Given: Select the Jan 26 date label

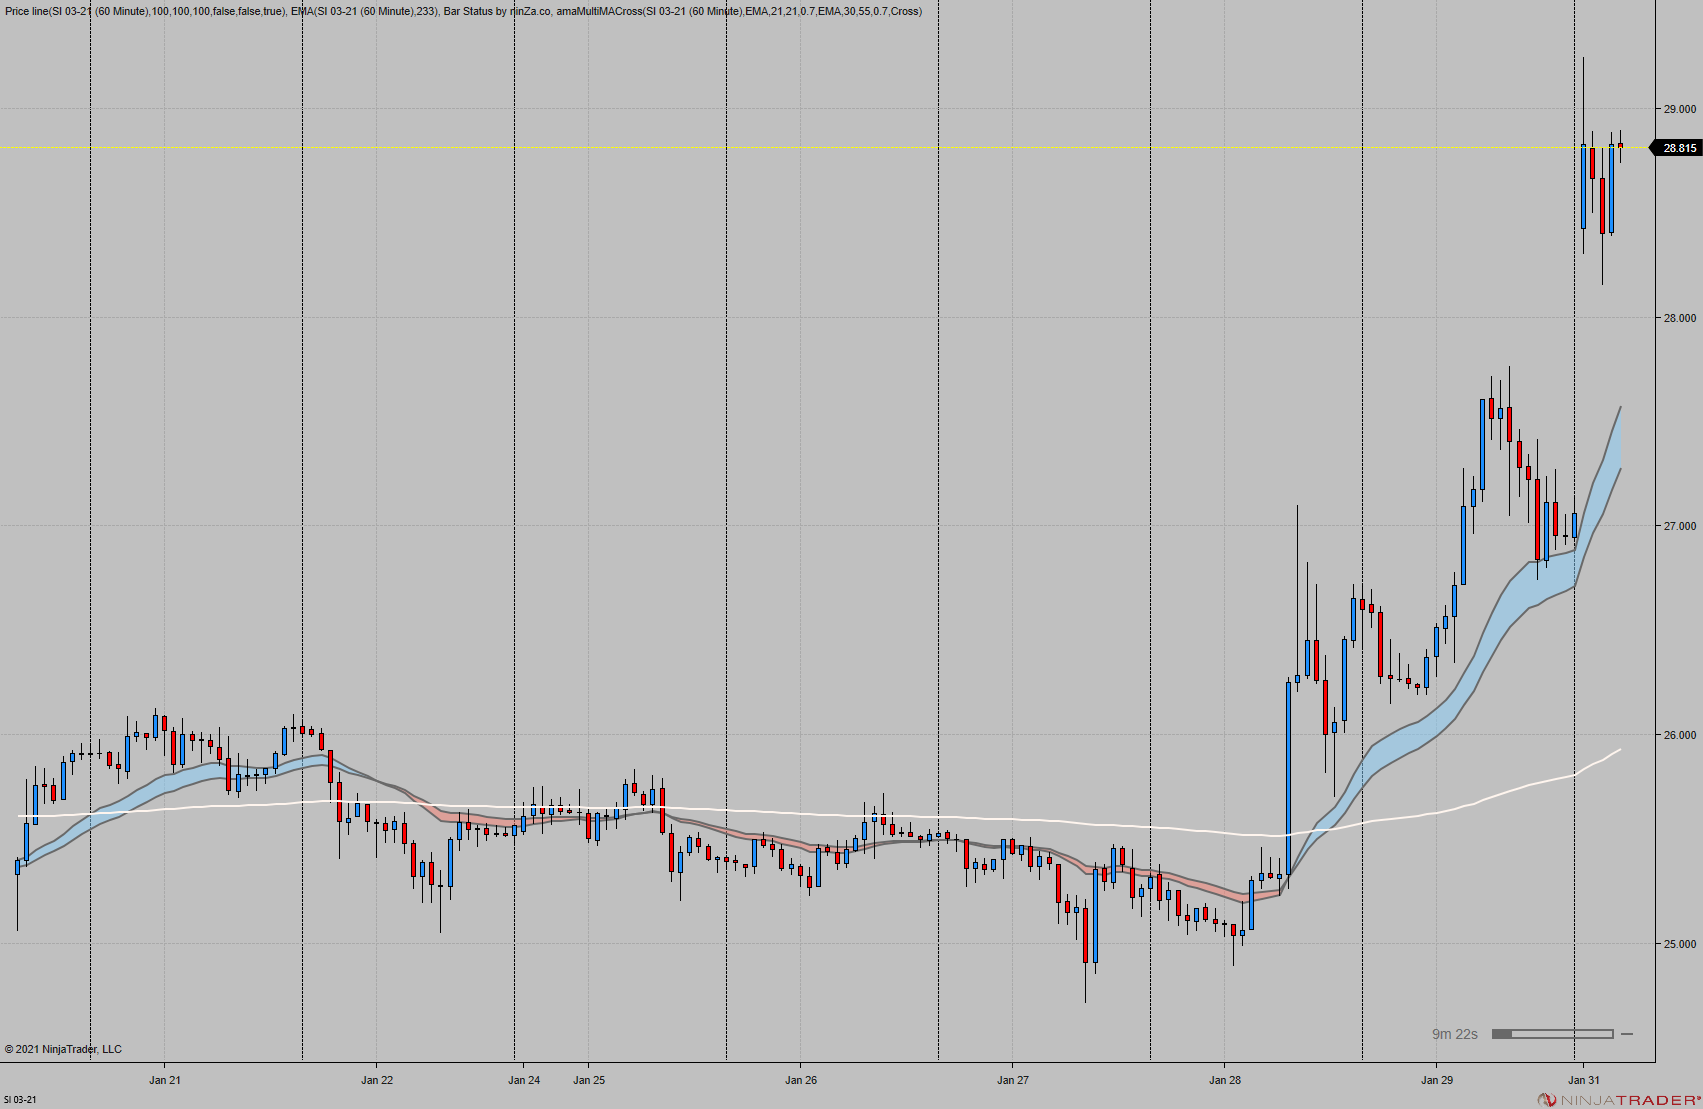Looking at the screenshot, I should (x=801, y=1080).
